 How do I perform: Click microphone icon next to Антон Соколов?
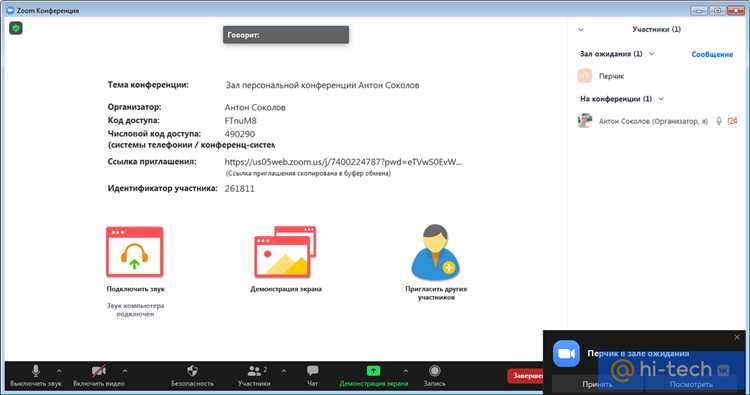(x=718, y=121)
